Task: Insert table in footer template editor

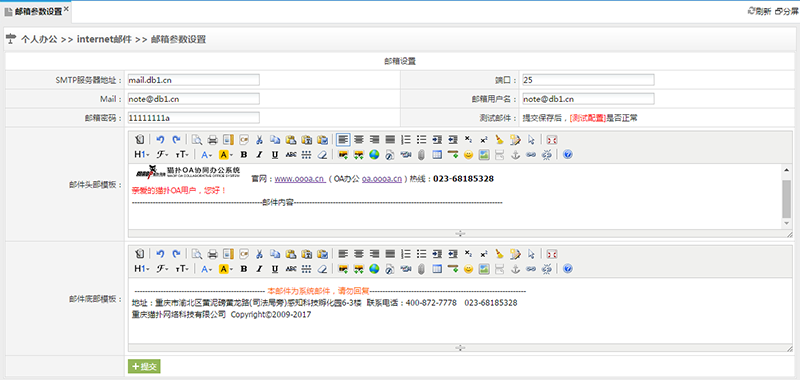Action: click(437, 269)
